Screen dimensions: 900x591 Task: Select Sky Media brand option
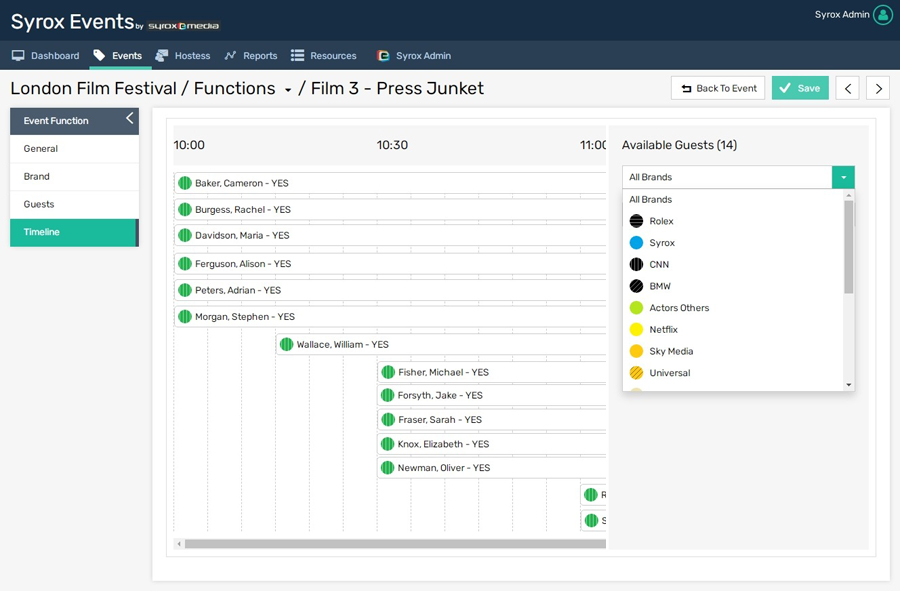pyautogui.click(x=734, y=351)
